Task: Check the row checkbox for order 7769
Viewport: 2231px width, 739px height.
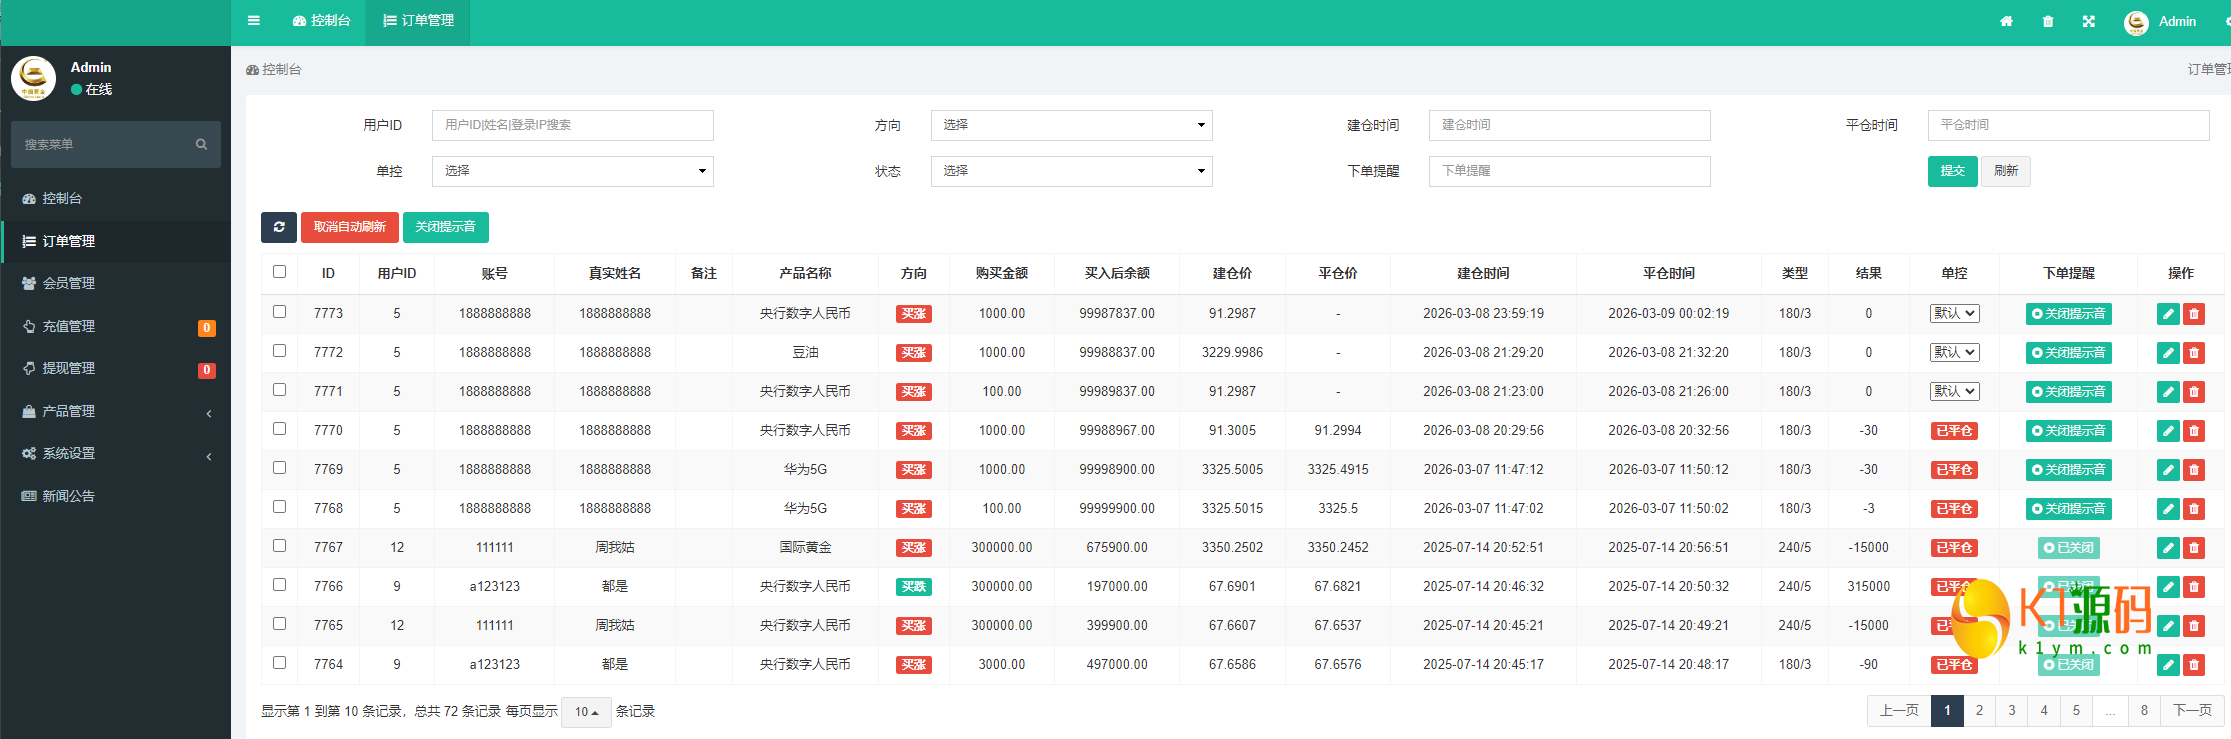Action: tap(279, 468)
